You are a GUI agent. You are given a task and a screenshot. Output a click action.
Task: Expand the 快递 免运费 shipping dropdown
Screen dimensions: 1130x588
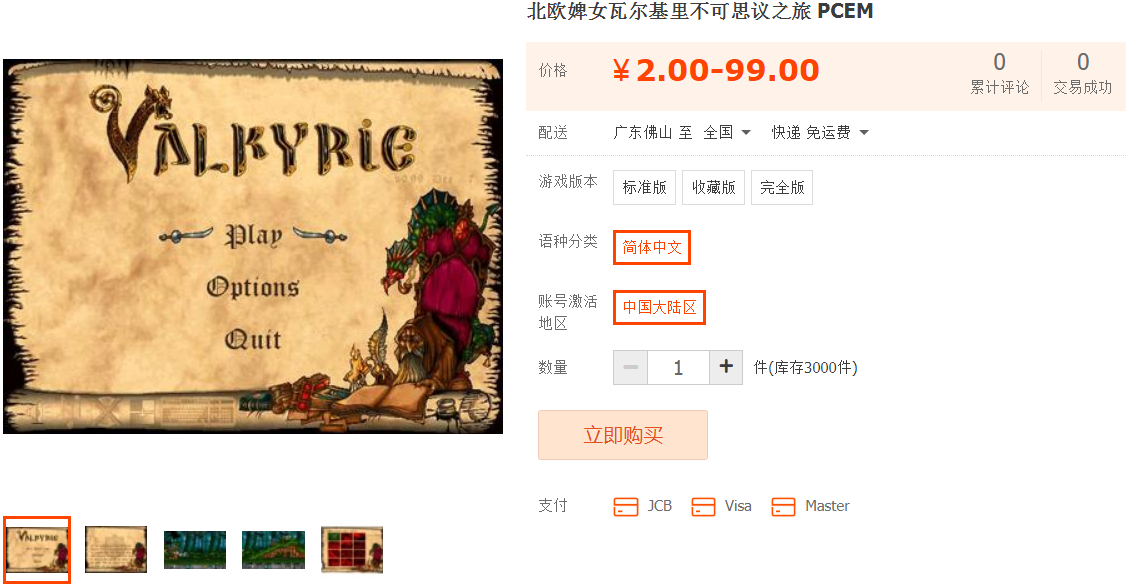[820, 133]
